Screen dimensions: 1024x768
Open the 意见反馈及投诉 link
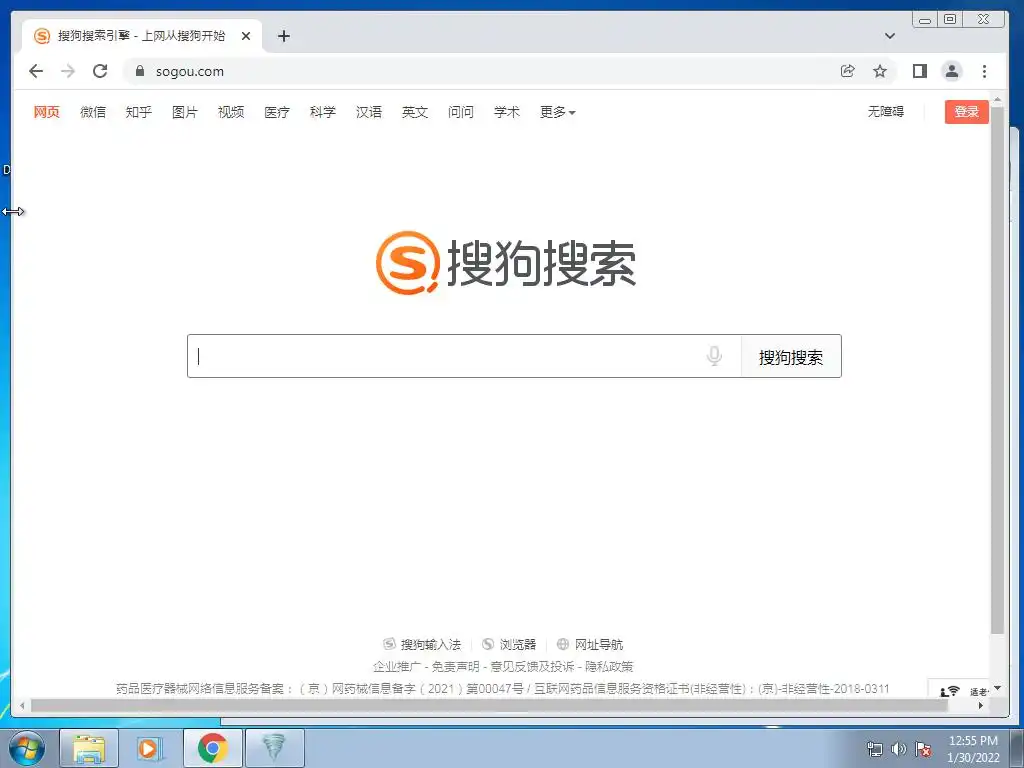532,666
